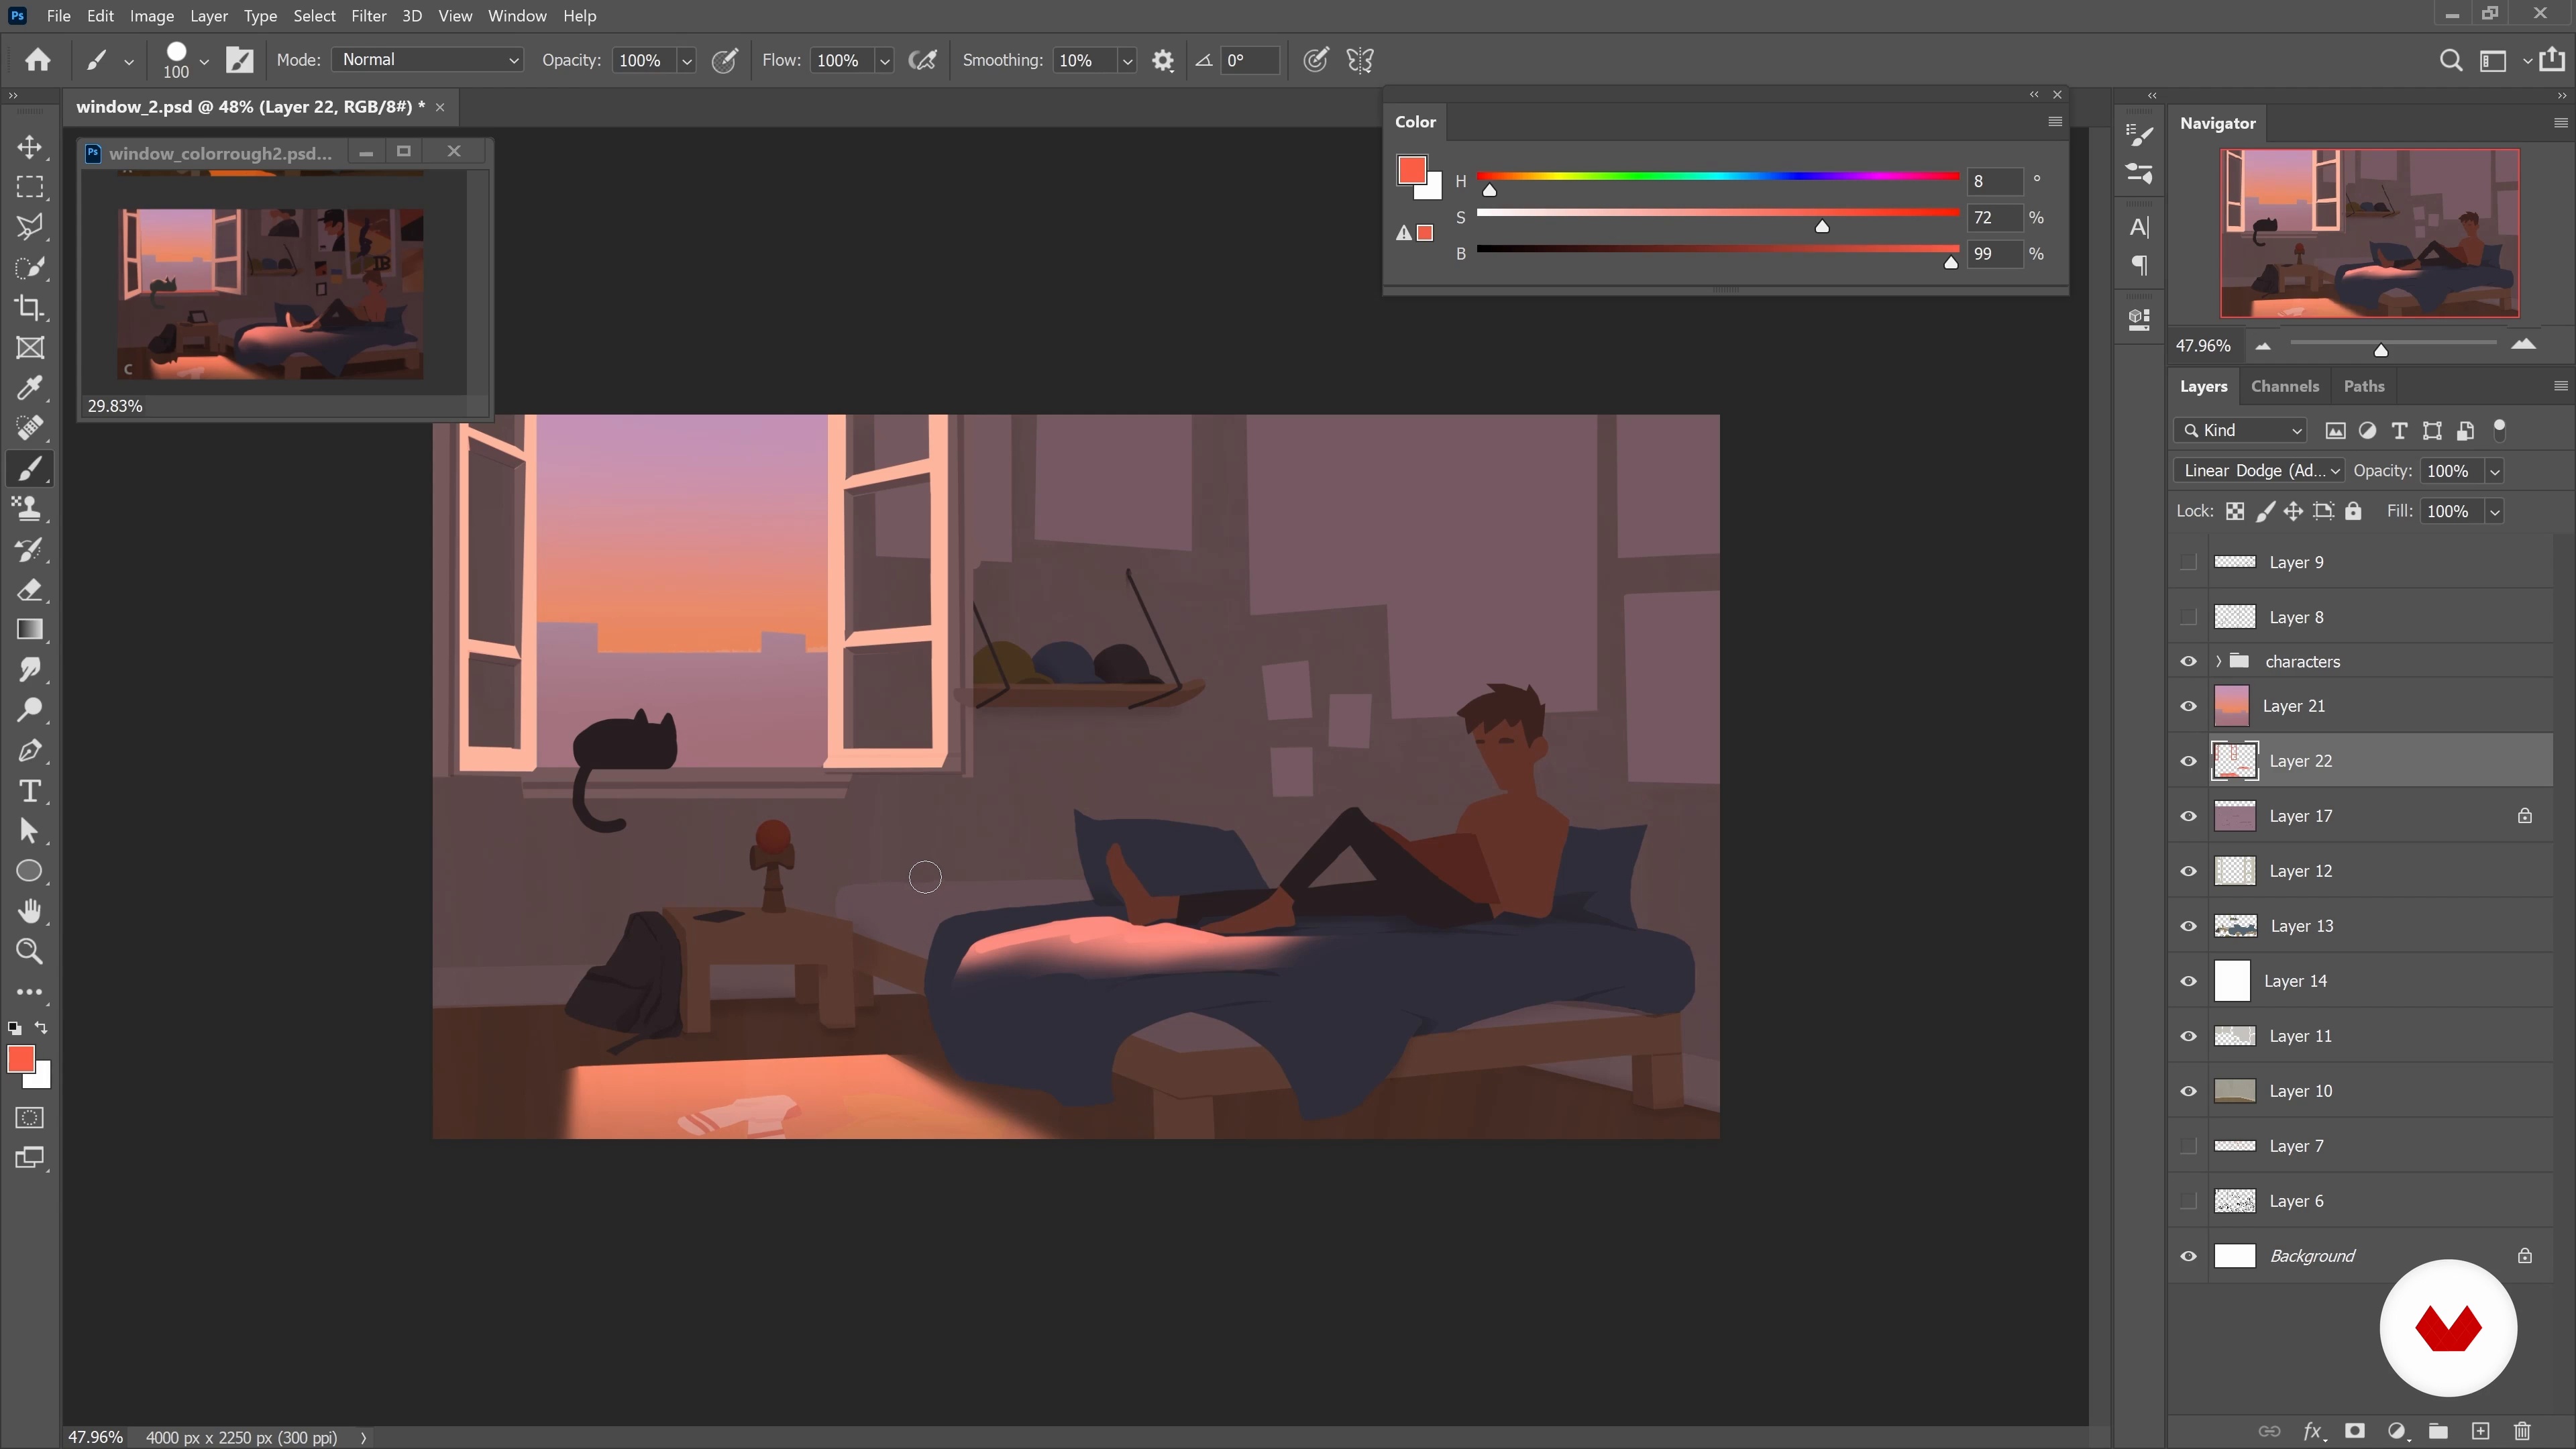
Task: Open the Image menu
Action: click(x=152, y=16)
